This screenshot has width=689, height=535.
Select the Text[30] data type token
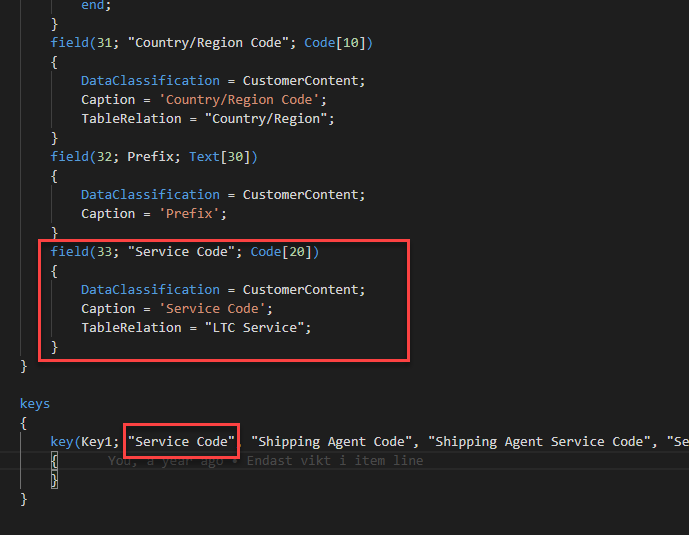220,156
